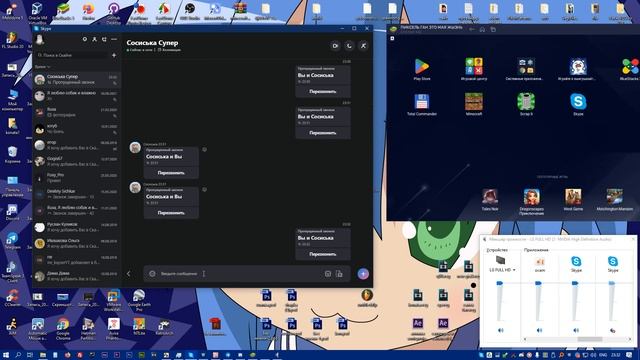Click the BlueStacks back arrow
This screenshot has height=360, width=640.
tap(472, 29)
